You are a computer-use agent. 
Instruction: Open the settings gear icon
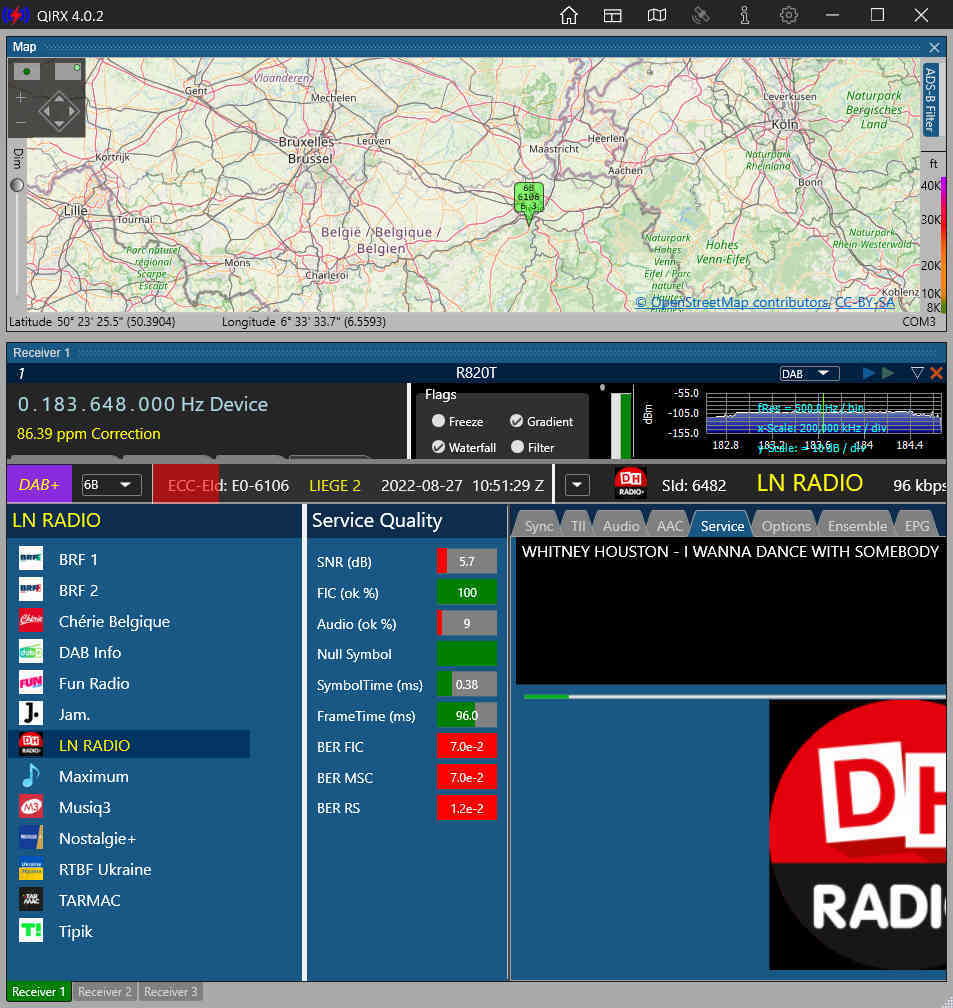pyautogui.click(x=788, y=15)
